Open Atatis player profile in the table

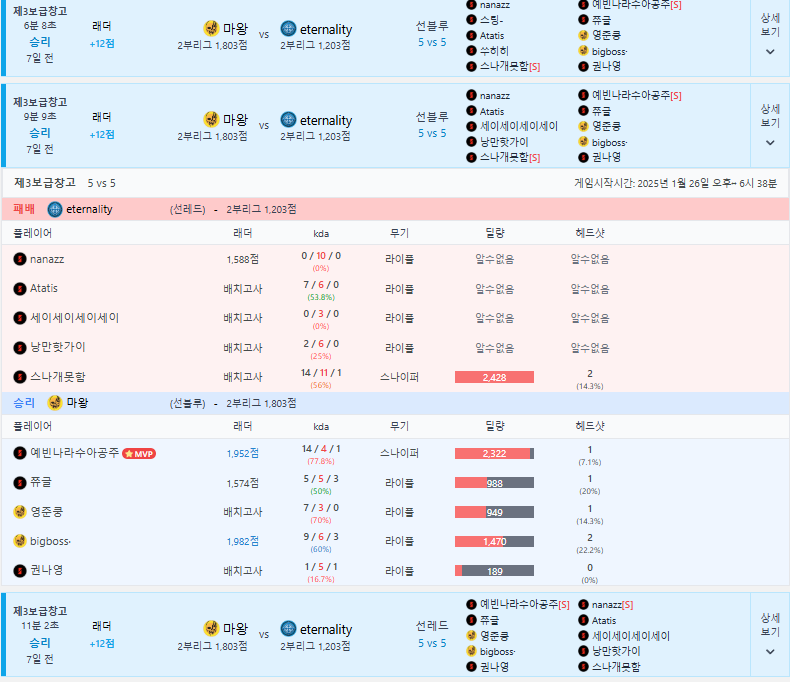click(44, 288)
